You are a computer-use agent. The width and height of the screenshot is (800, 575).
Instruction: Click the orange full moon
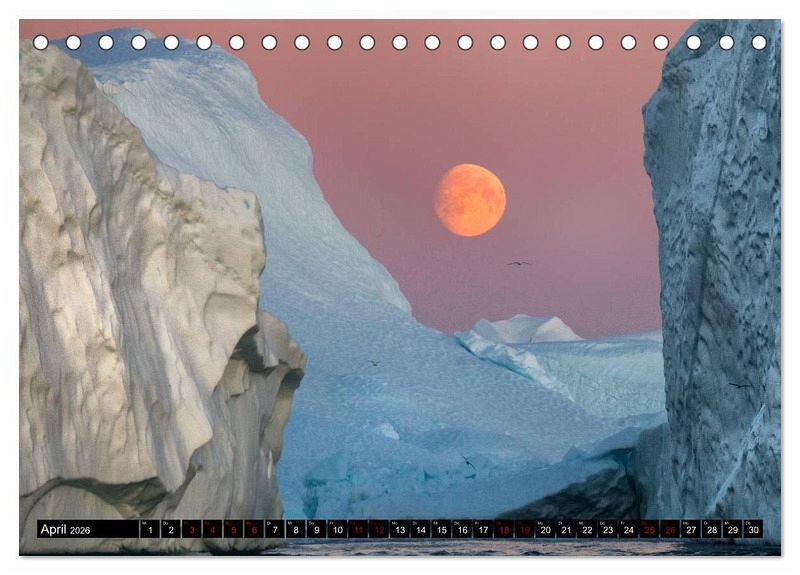point(469,200)
